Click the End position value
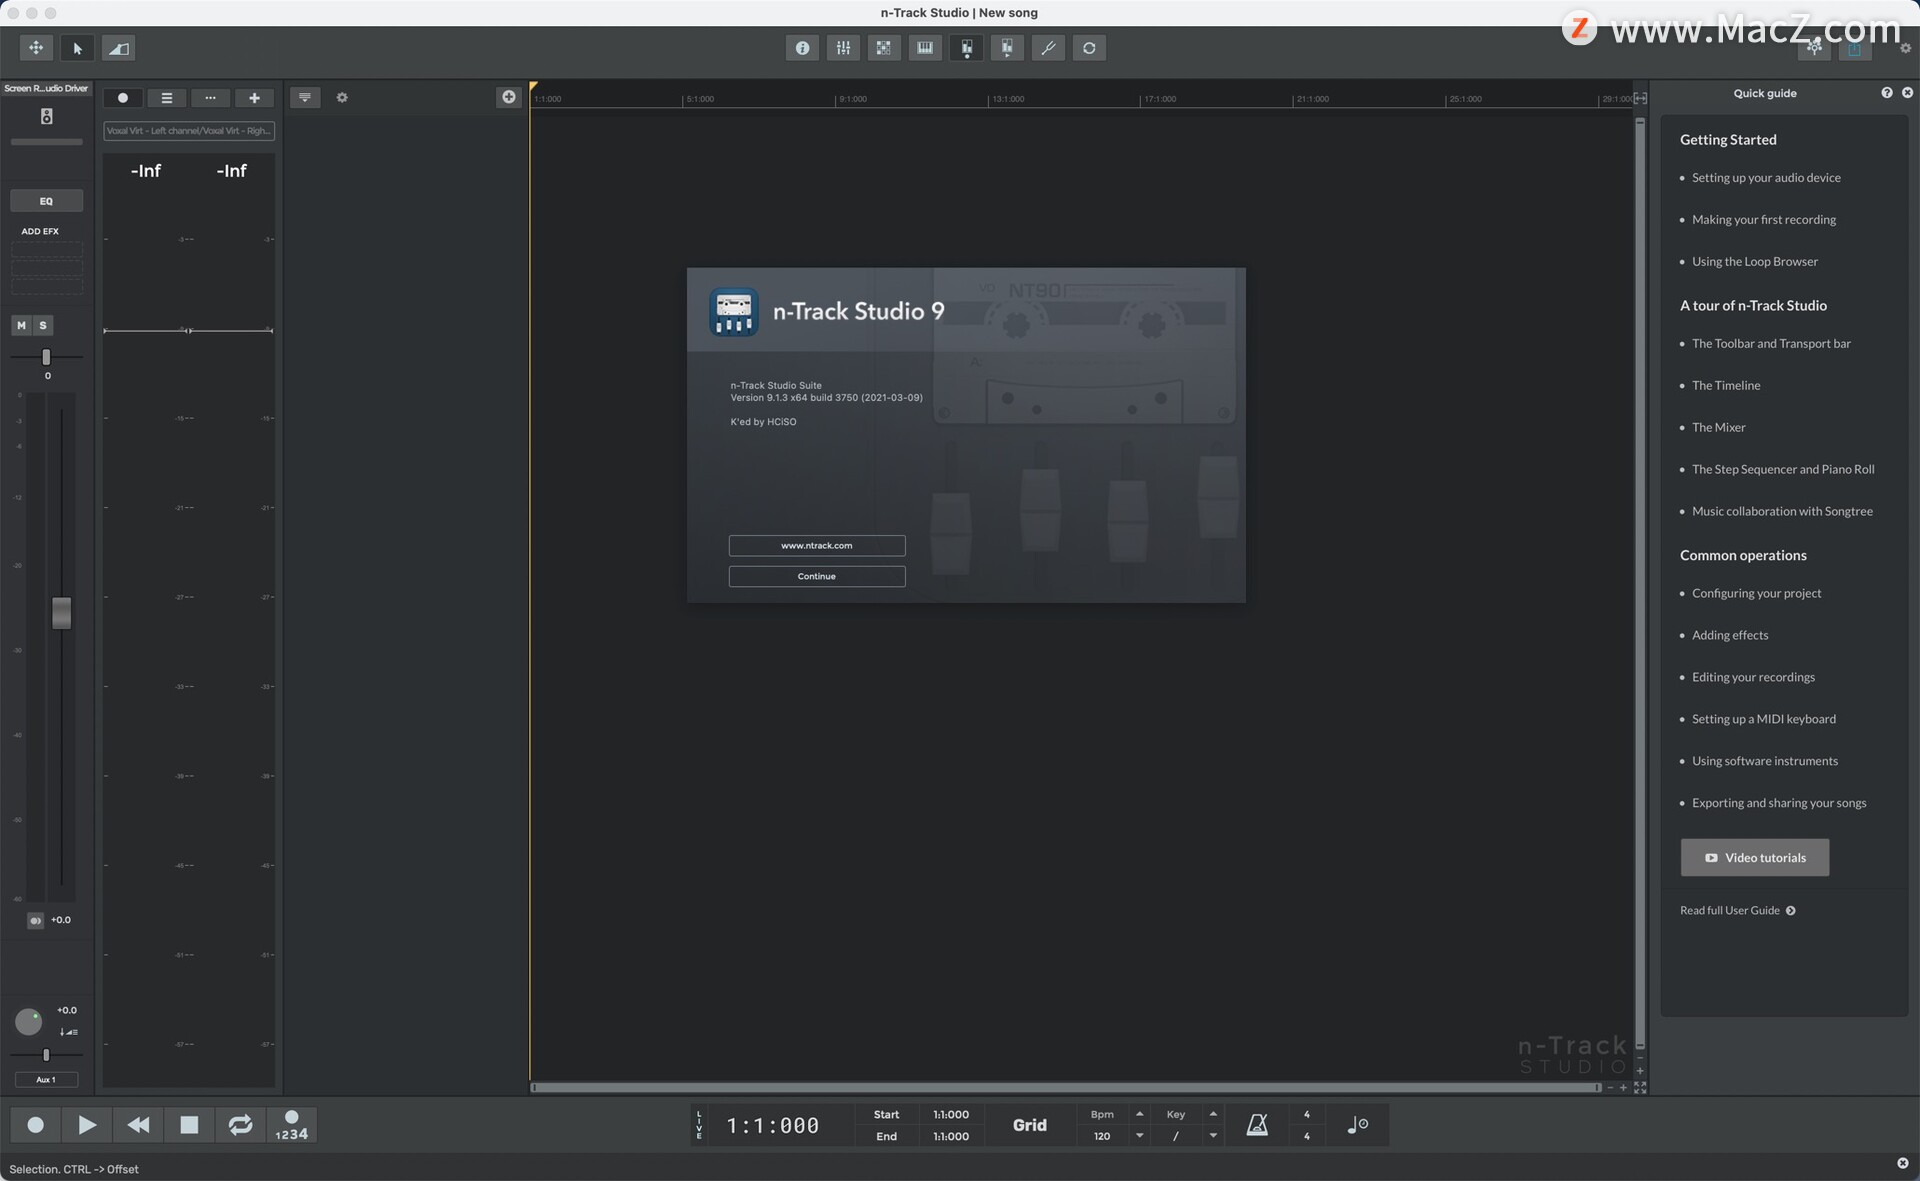 click(951, 1136)
